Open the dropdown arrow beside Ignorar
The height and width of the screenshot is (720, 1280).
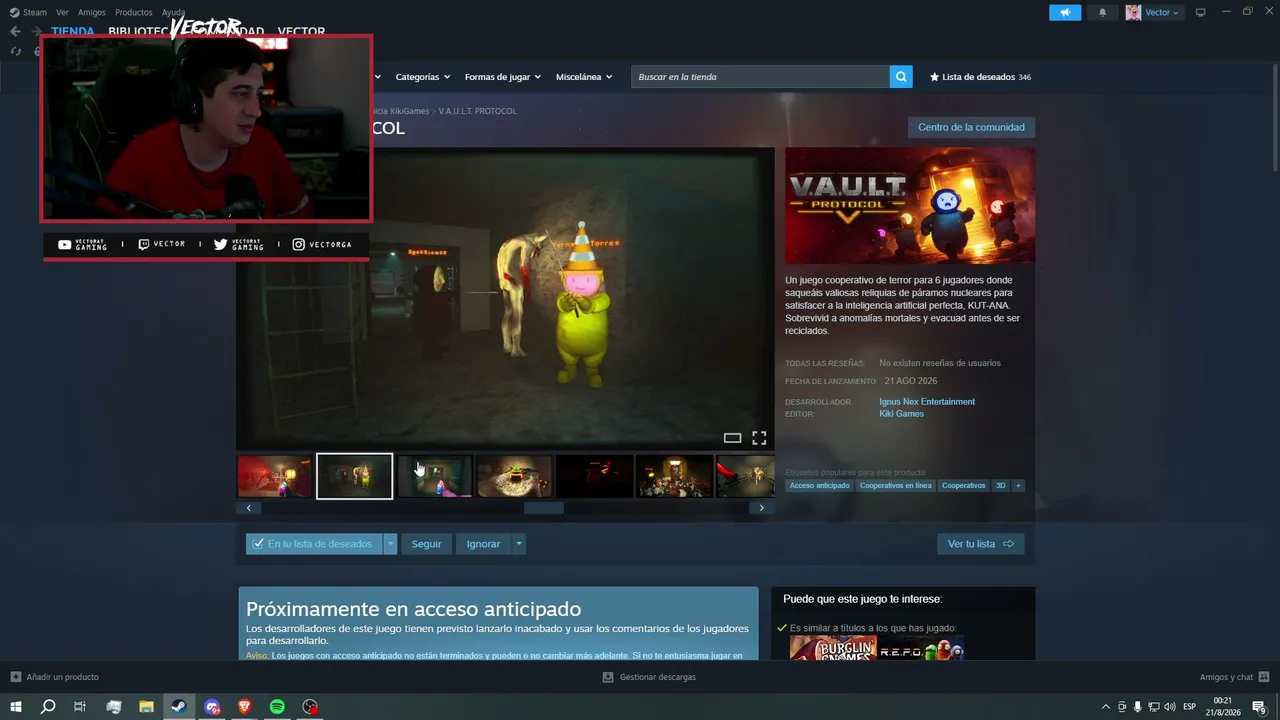point(519,544)
